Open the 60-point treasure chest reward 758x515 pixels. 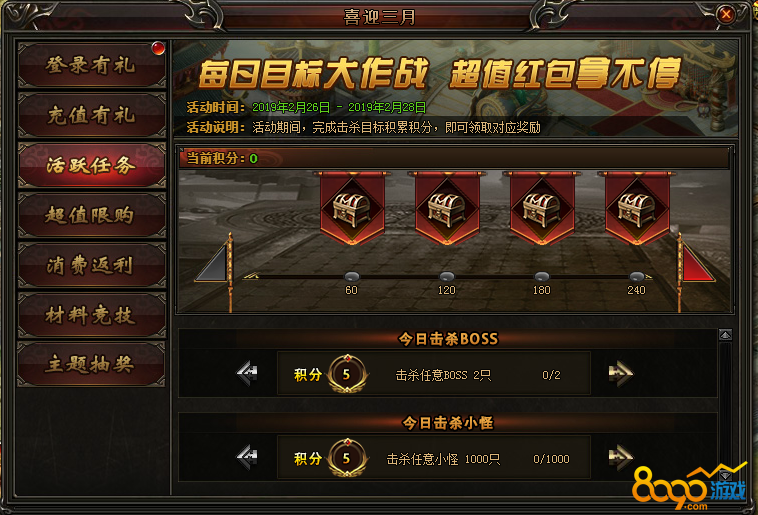tap(351, 208)
